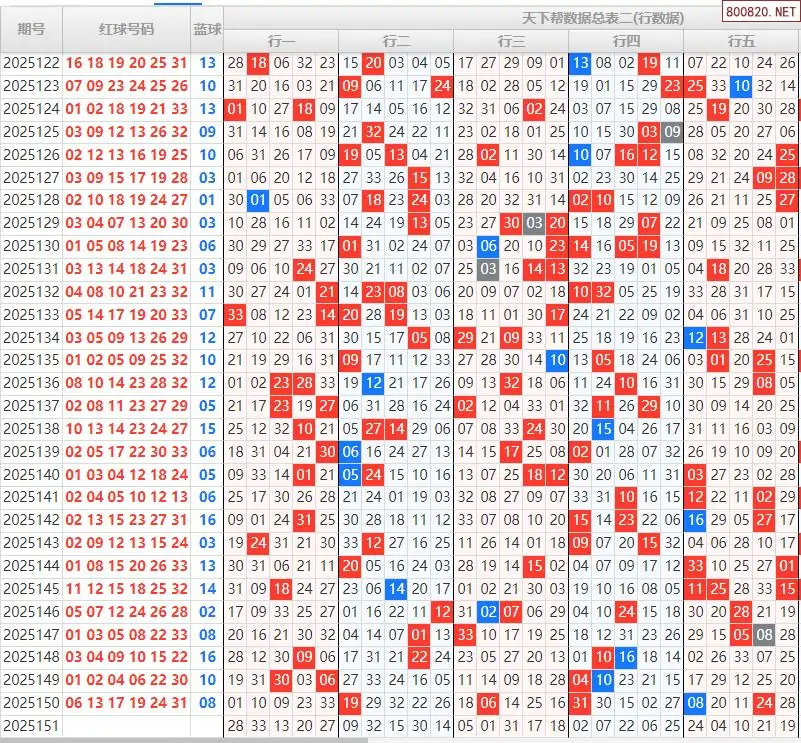801x743 pixels.
Task: Click gray highlighted 09 in row 2025125
Action: tap(672, 132)
